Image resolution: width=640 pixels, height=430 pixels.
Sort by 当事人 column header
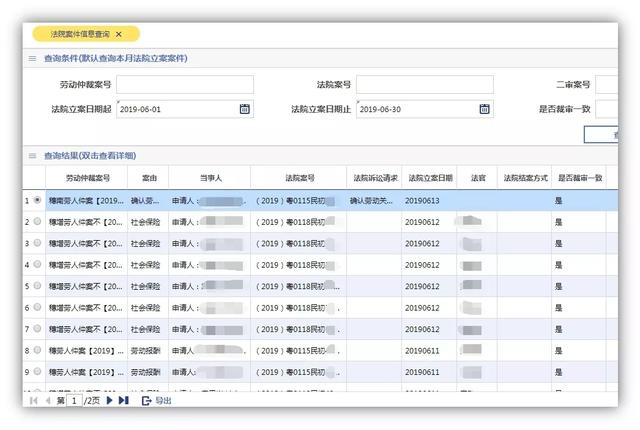211,178
